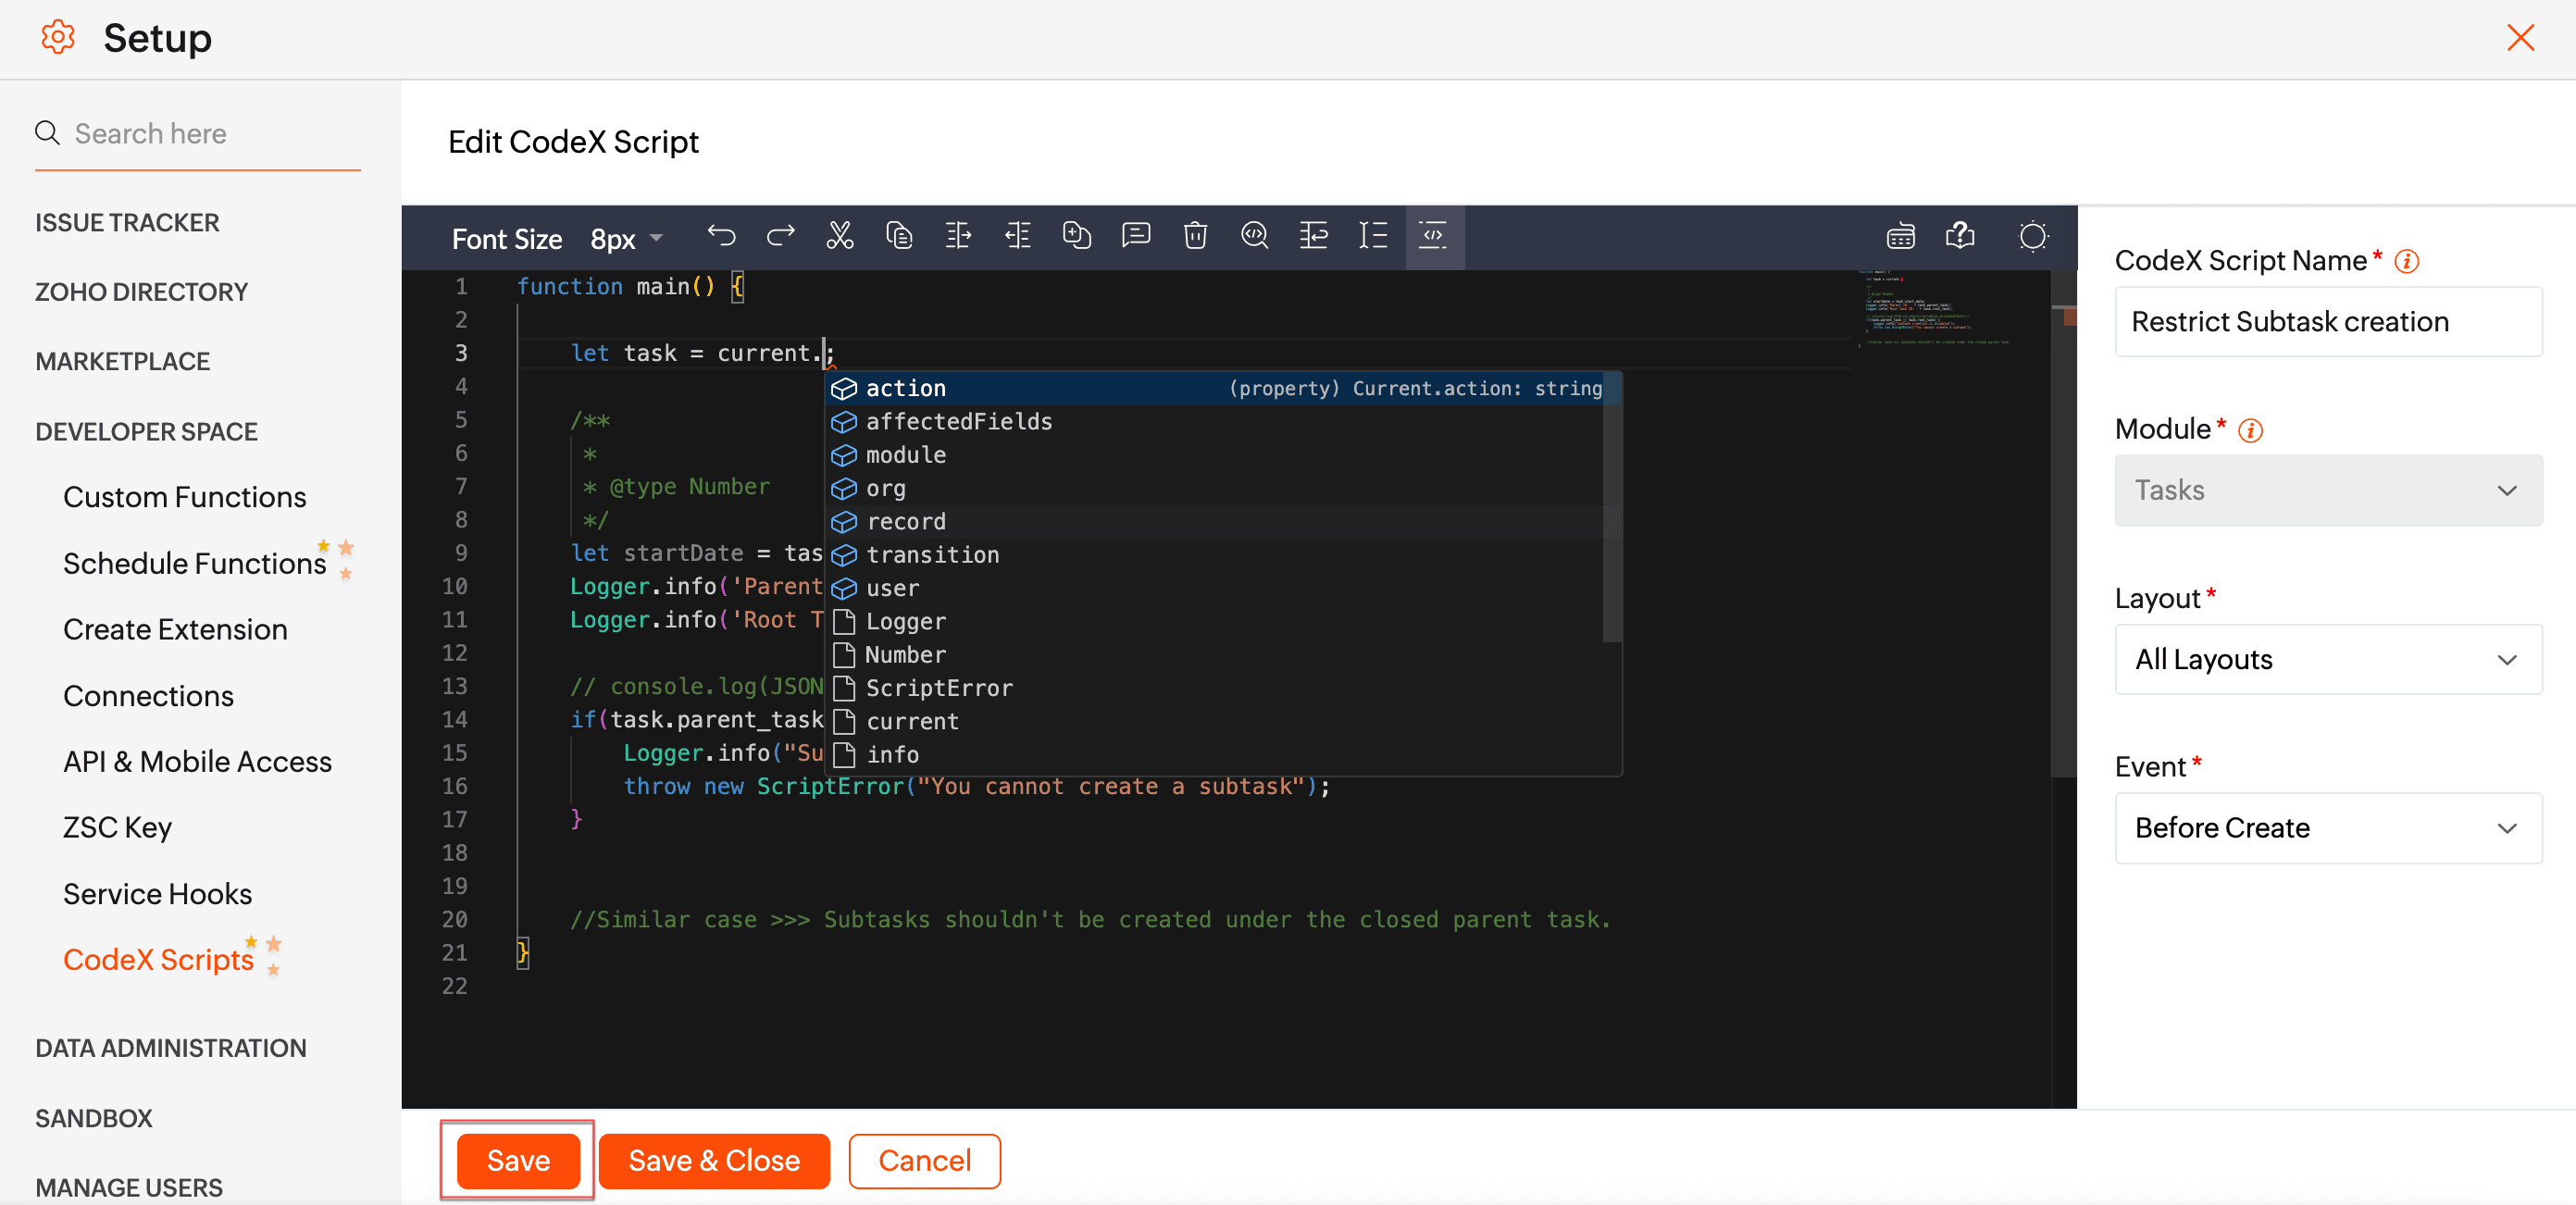Open the keyboard shortcuts icon
The image size is (2576, 1205).
click(1900, 237)
